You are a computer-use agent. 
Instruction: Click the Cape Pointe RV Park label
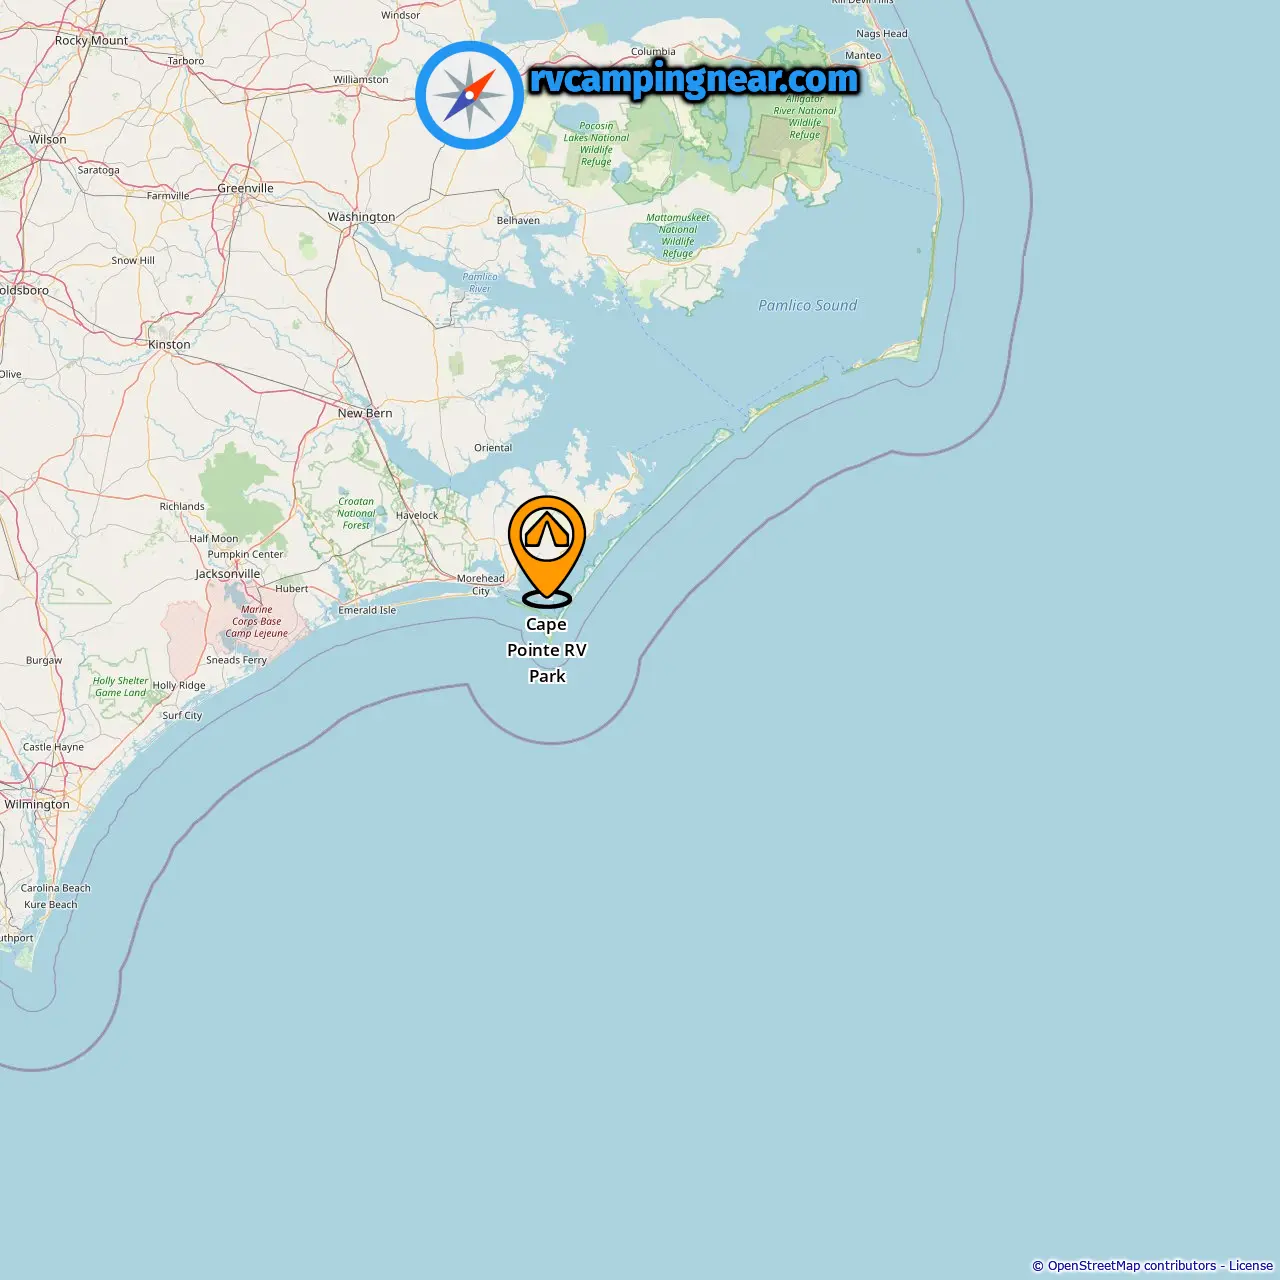tap(547, 650)
